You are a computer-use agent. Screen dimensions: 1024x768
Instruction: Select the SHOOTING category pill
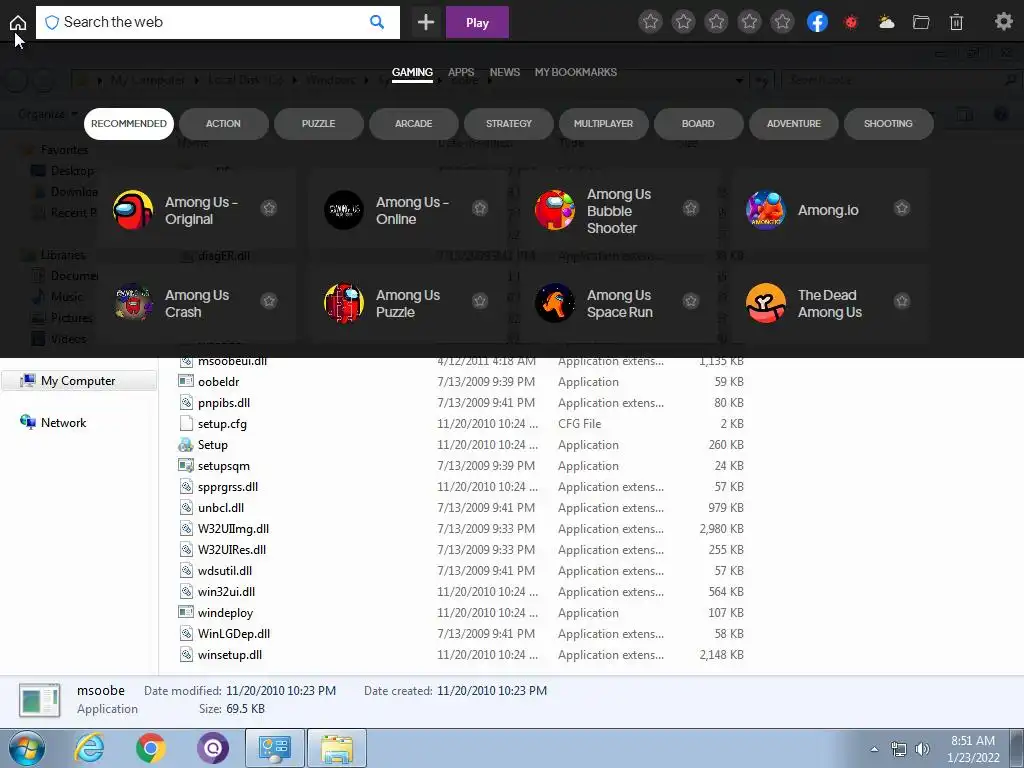tap(888, 124)
